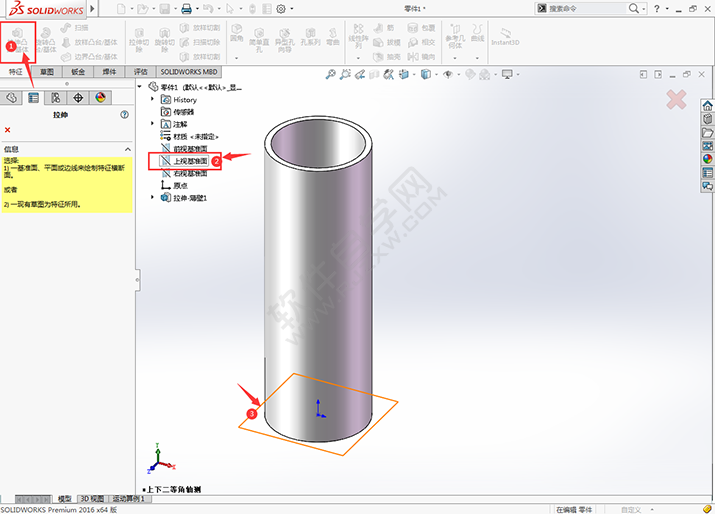Click the 3D 视图 bottom tab
This screenshot has width=715, height=514.
point(91,498)
